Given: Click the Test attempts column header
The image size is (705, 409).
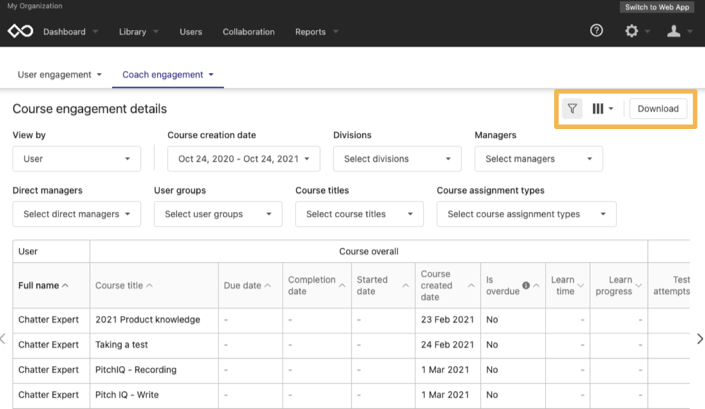Looking at the screenshot, I should pos(671,285).
